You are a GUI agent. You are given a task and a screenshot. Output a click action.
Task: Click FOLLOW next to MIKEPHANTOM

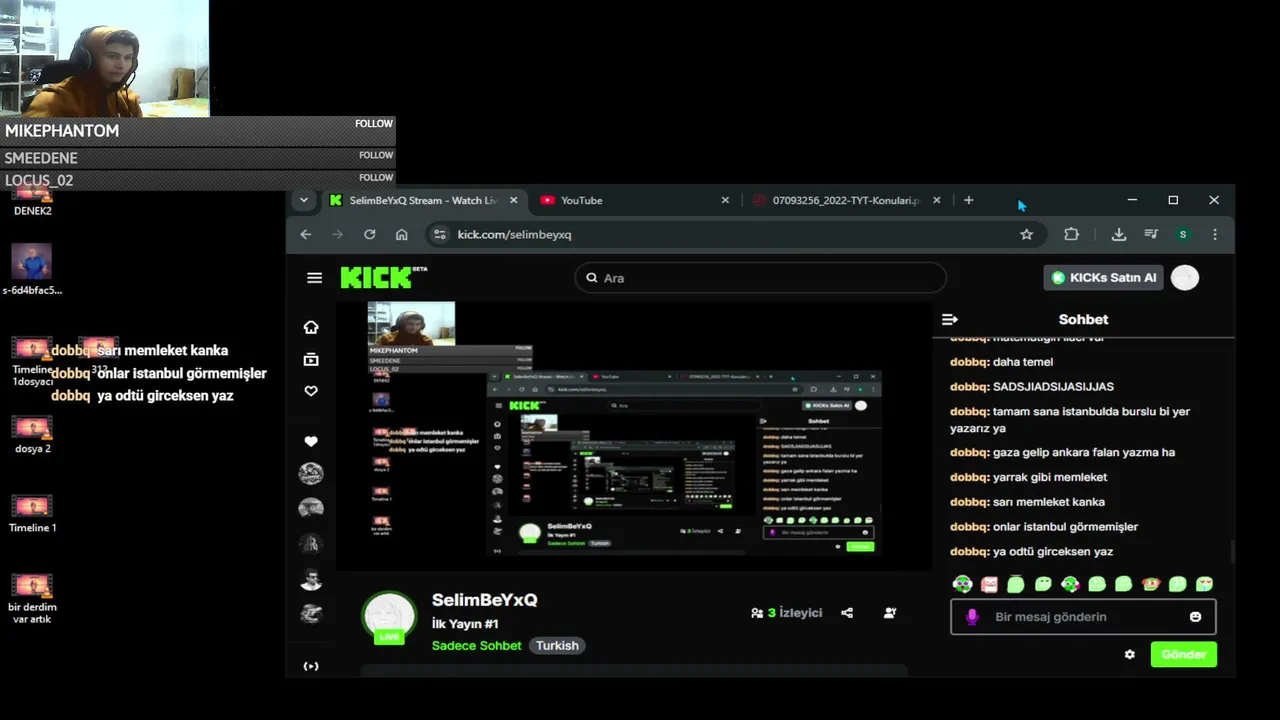click(374, 124)
